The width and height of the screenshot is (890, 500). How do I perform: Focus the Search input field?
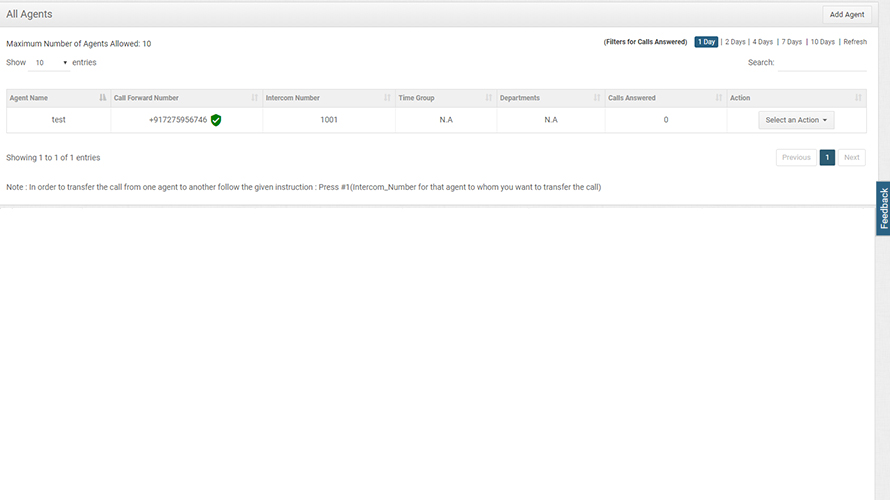pos(822,62)
